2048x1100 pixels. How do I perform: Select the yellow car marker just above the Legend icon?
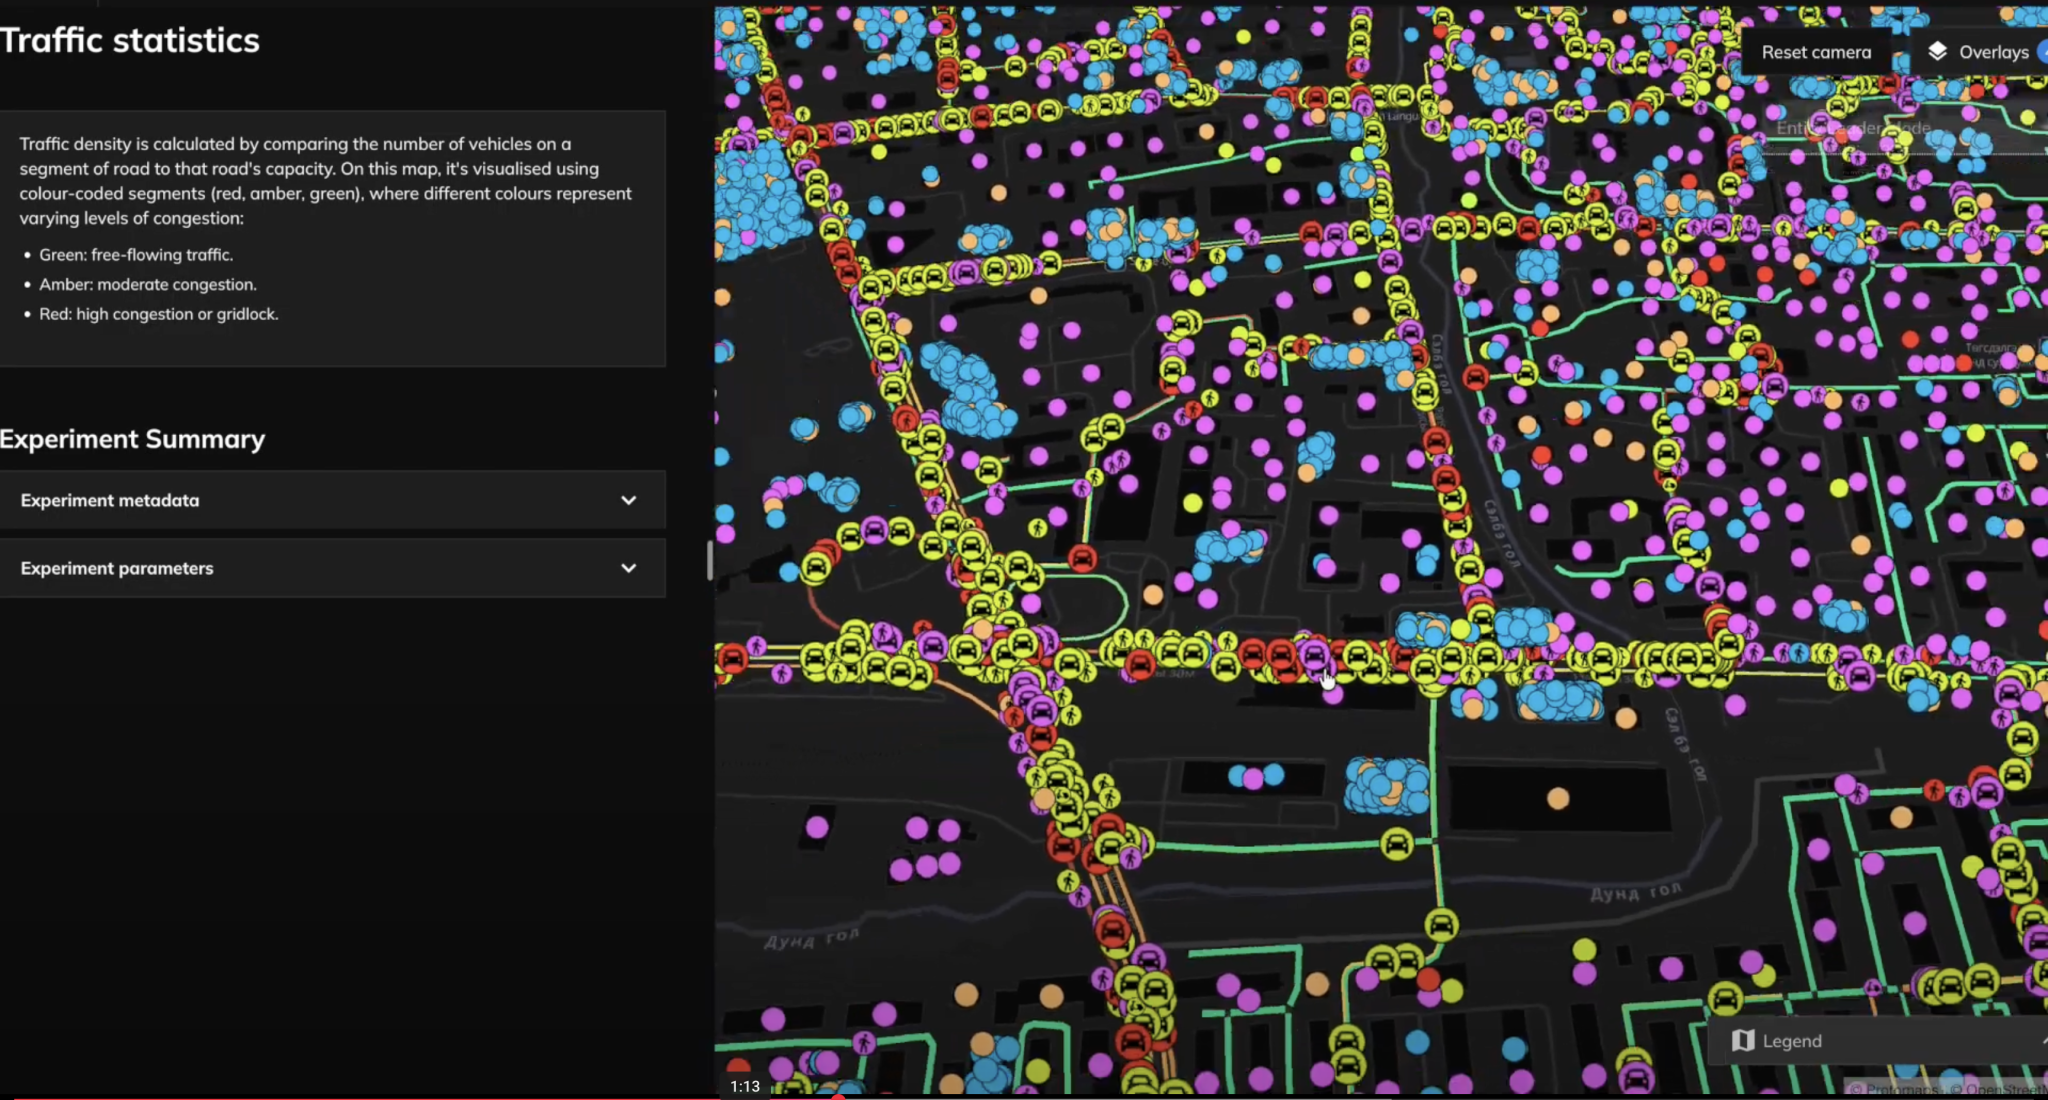tap(1725, 997)
